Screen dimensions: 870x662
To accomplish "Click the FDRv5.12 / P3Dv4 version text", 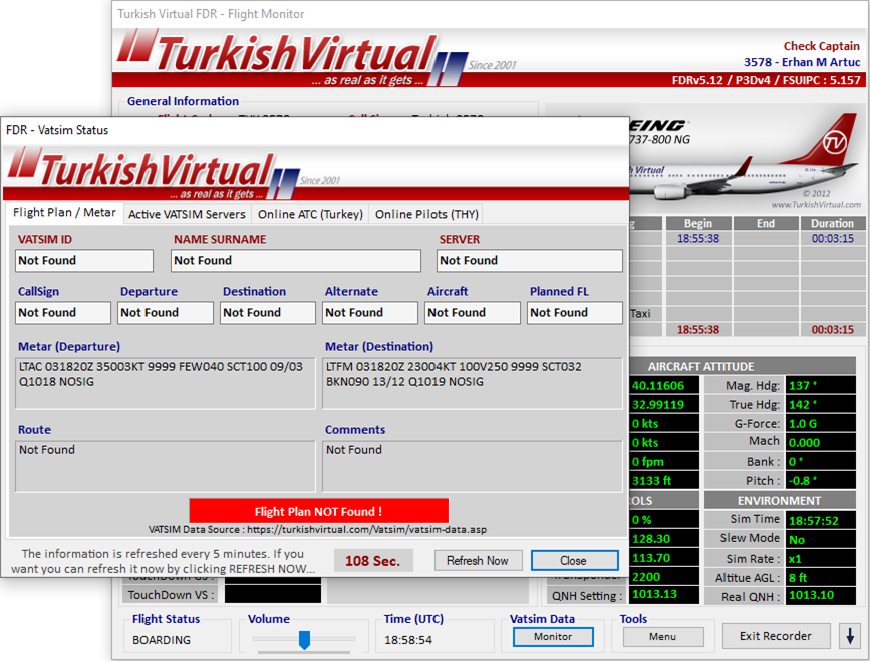I will (x=766, y=80).
